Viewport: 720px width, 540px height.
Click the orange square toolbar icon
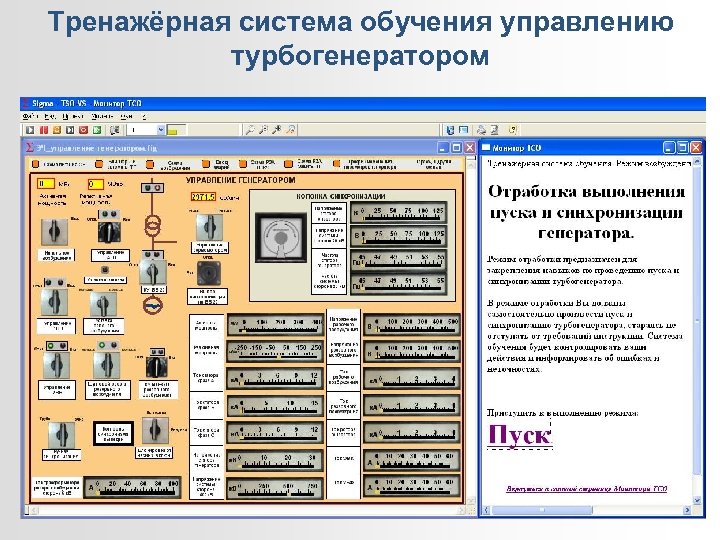[x=57, y=130]
